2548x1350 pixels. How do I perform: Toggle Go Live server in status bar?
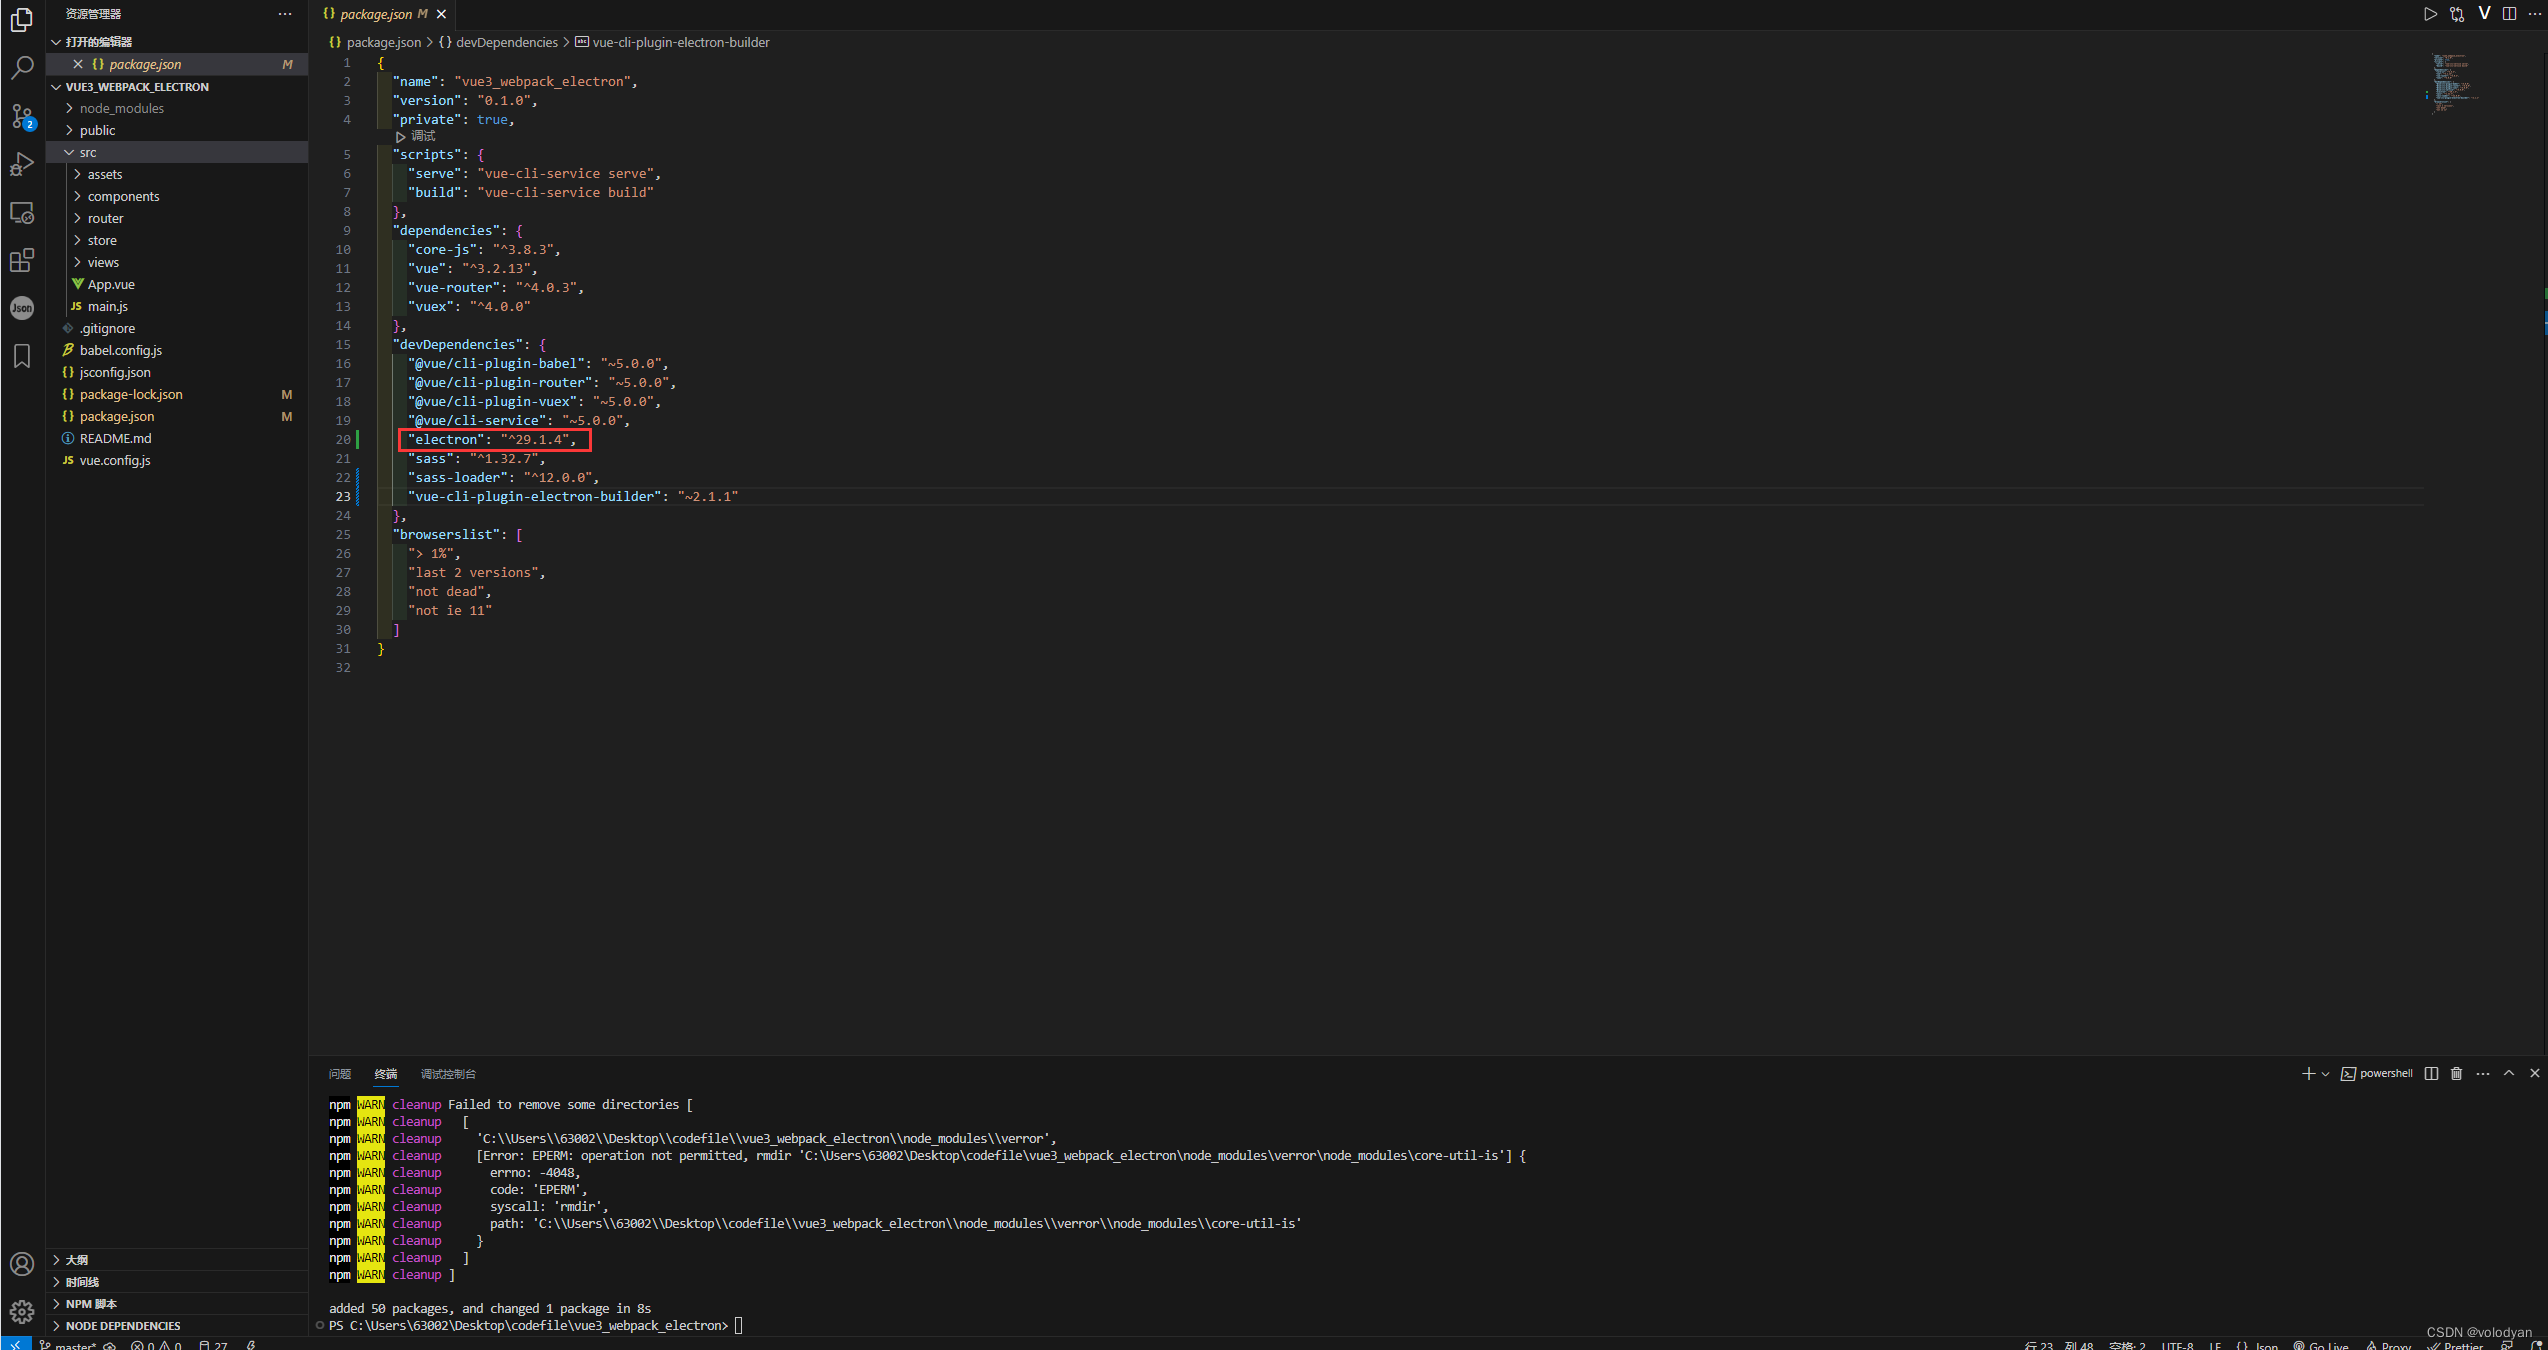point(2322,1345)
